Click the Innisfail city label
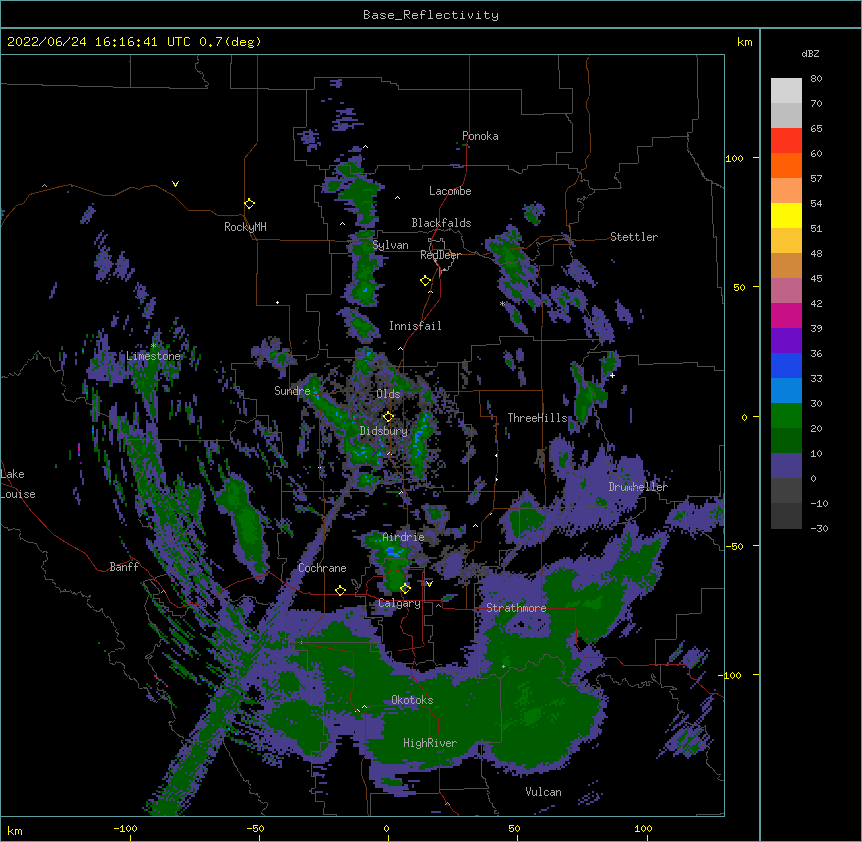862x842 pixels. 415,326
